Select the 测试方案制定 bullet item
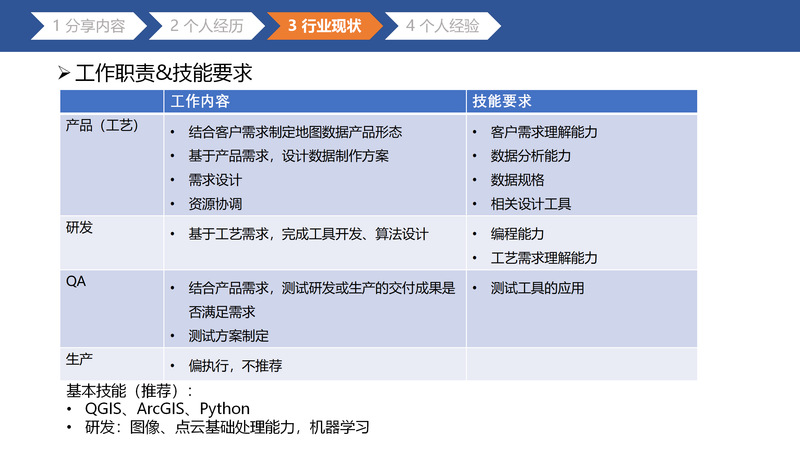Viewport: 800px width, 450px height. pyautogui.click(x=228, y=336)
